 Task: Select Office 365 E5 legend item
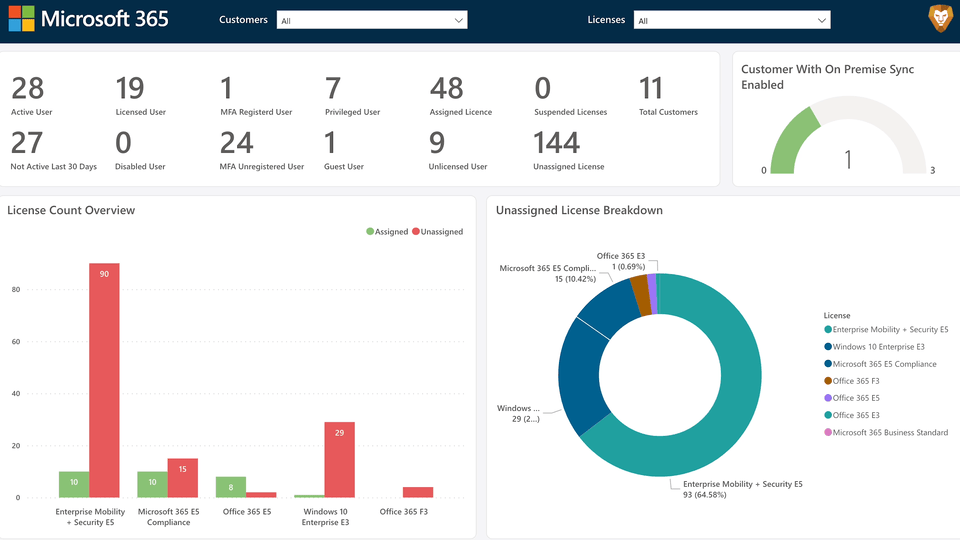tap(854, 398)
